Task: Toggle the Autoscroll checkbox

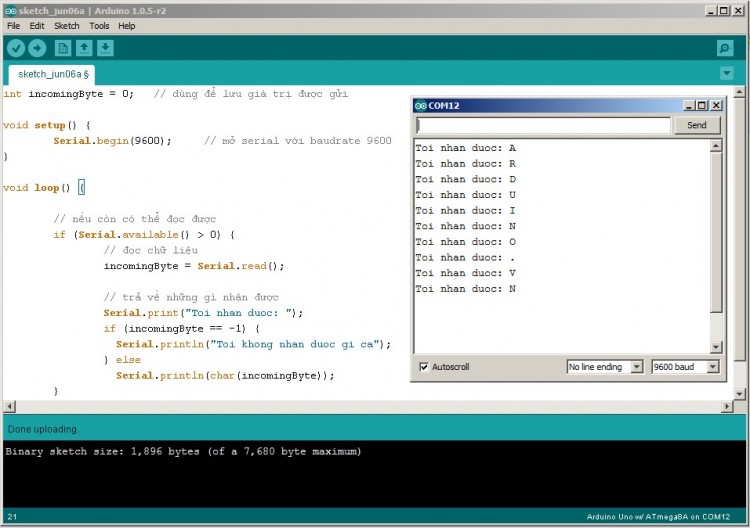Action: pos(424,367)
